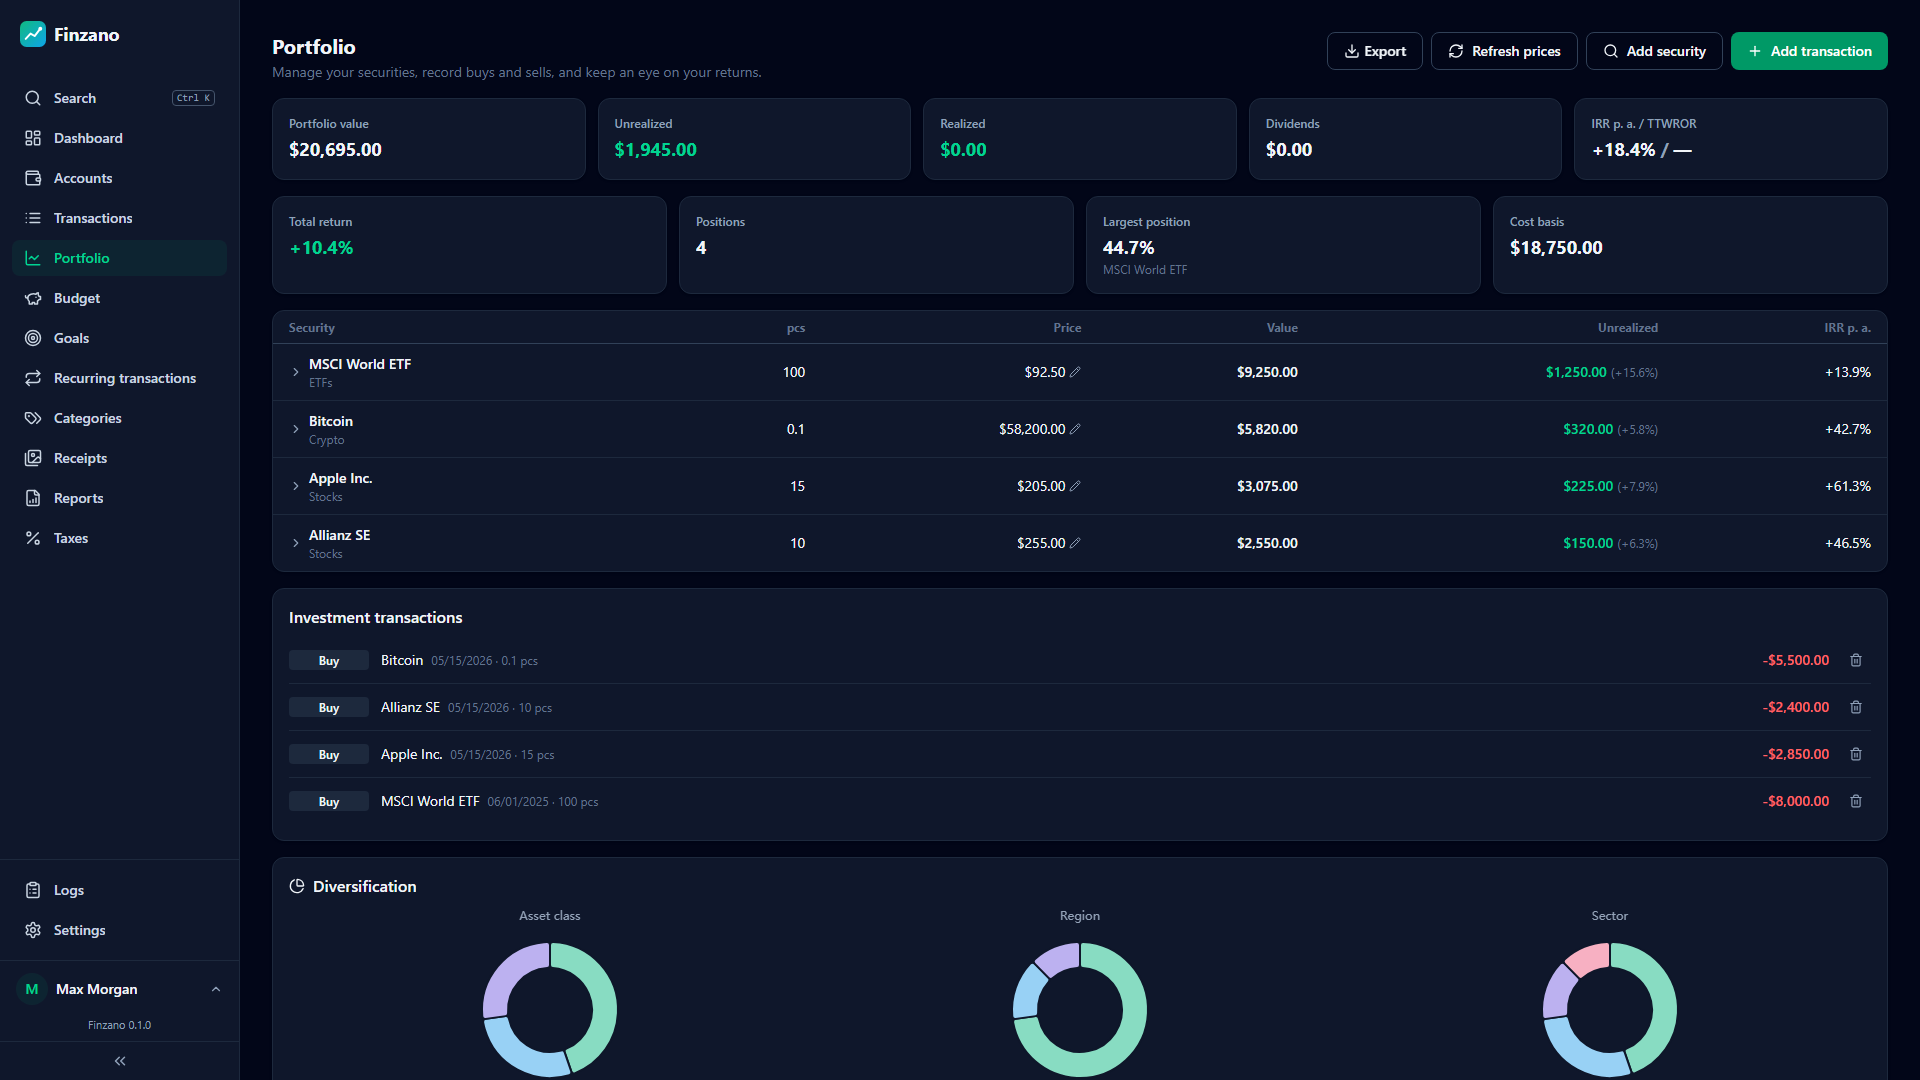
Task: Click the Positions count 4
Action: pos(701,248)
